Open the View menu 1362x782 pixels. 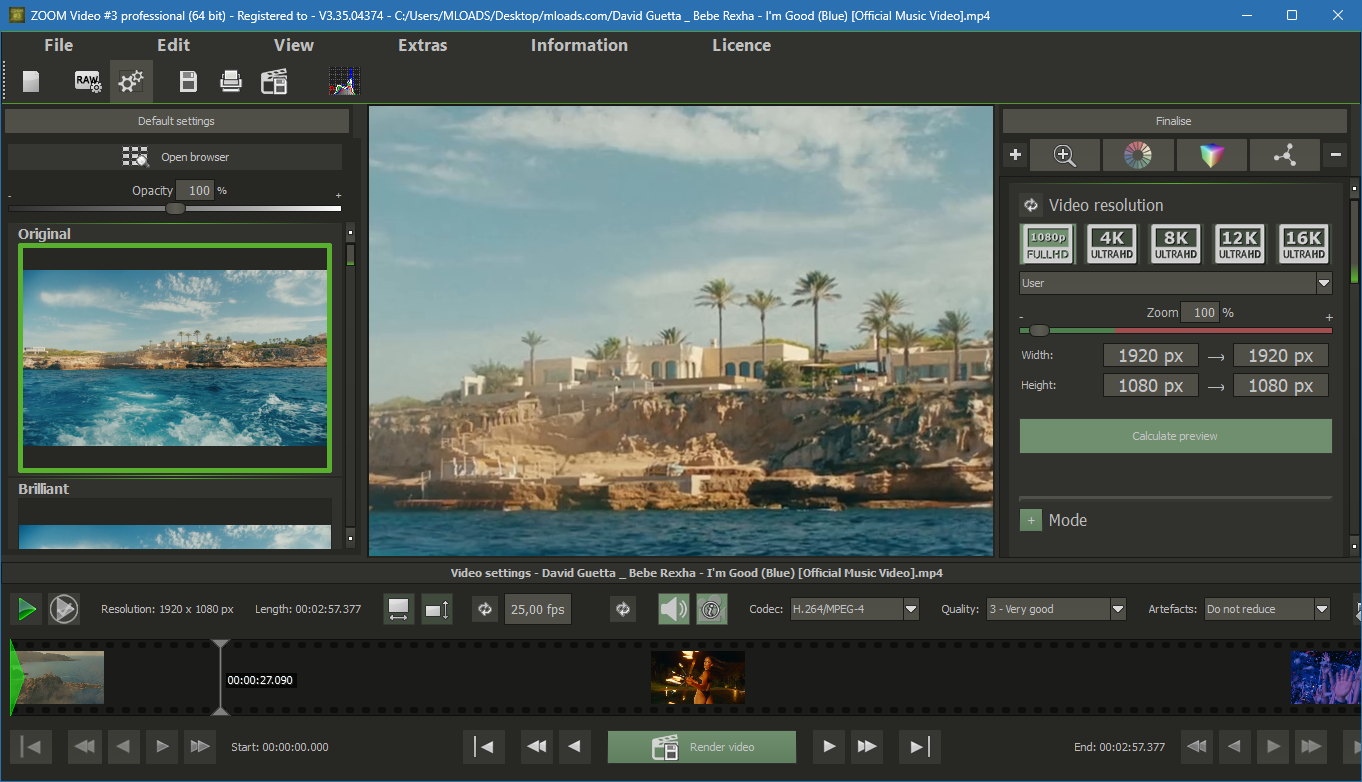pyautogui.click(x=294, y=45)
